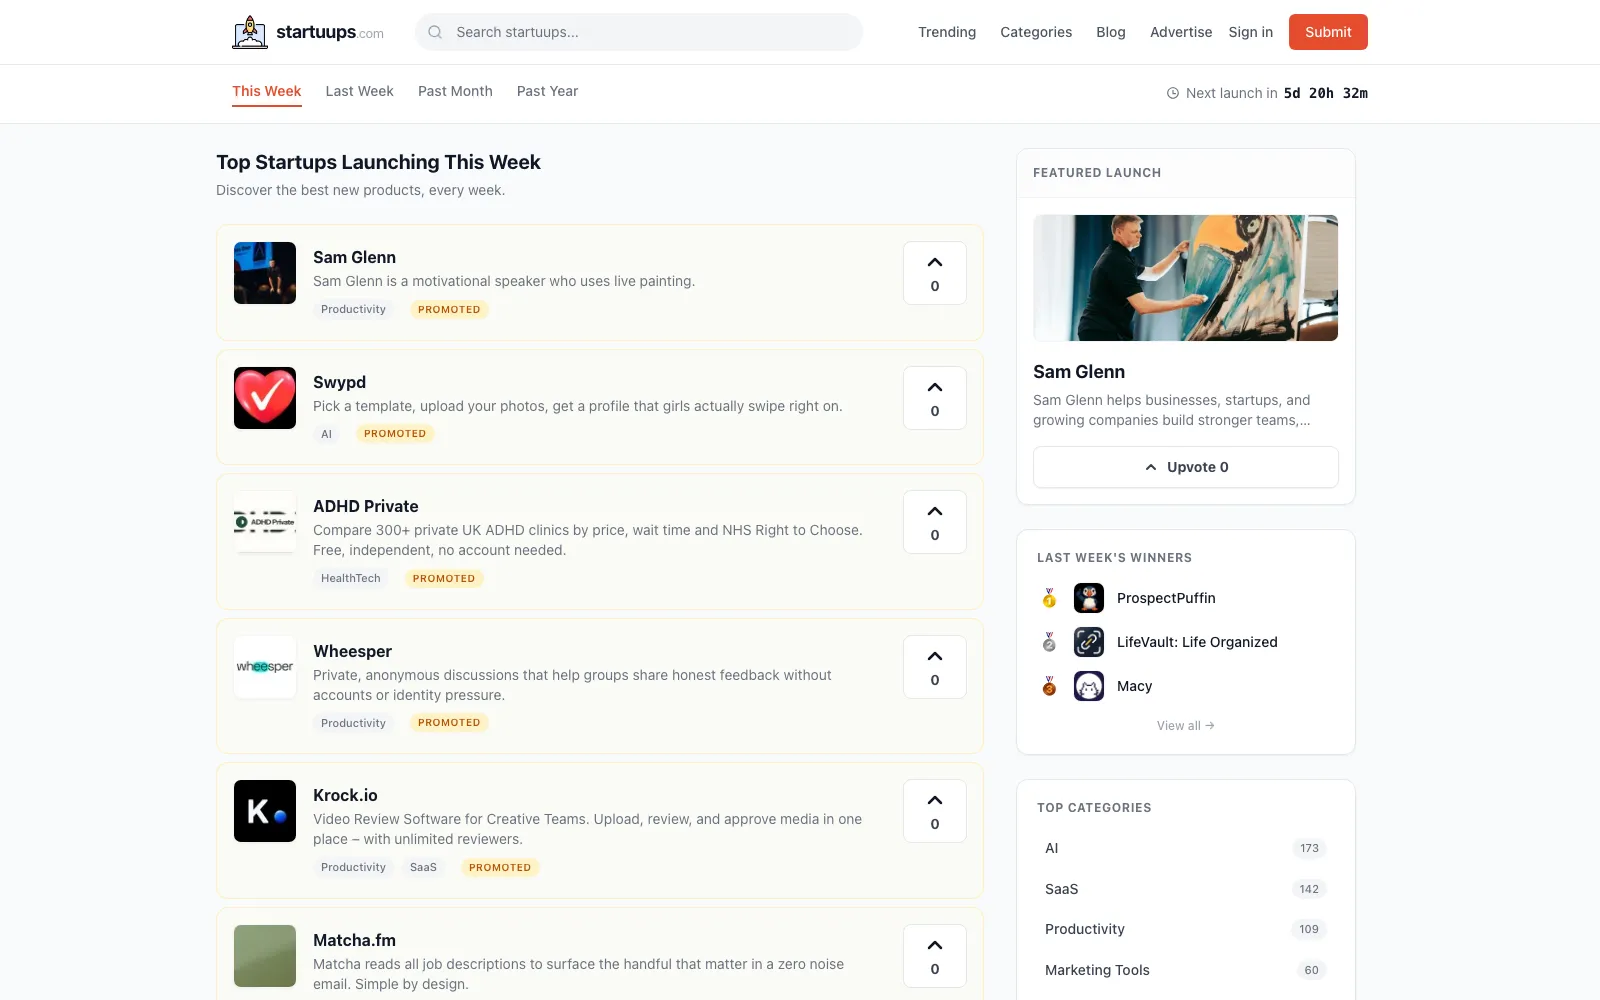Open the featured launch painting image

pyautogui.click(x=1185, y=278)
